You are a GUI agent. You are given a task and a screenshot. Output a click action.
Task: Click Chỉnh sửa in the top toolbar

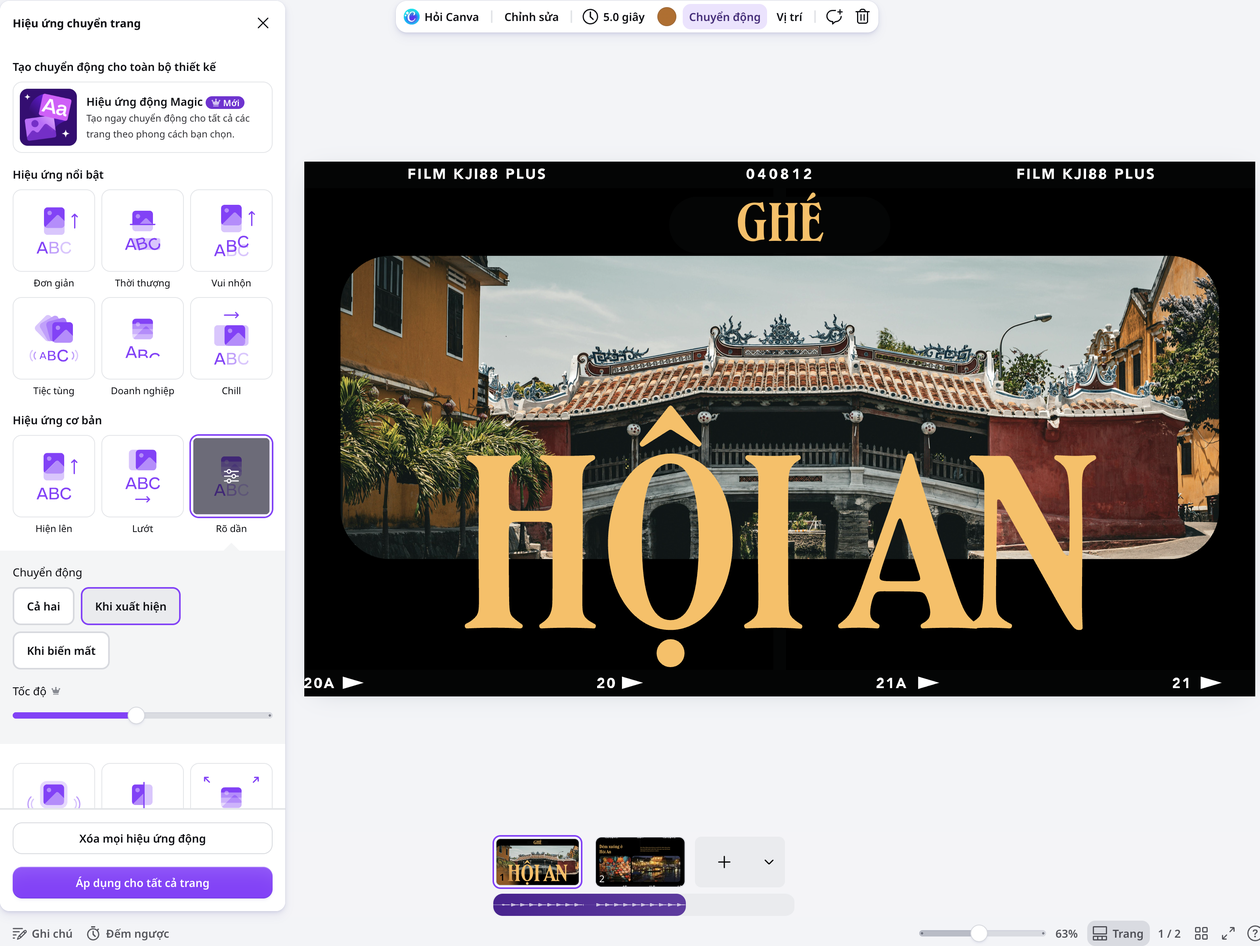click(x=531, y=17)
